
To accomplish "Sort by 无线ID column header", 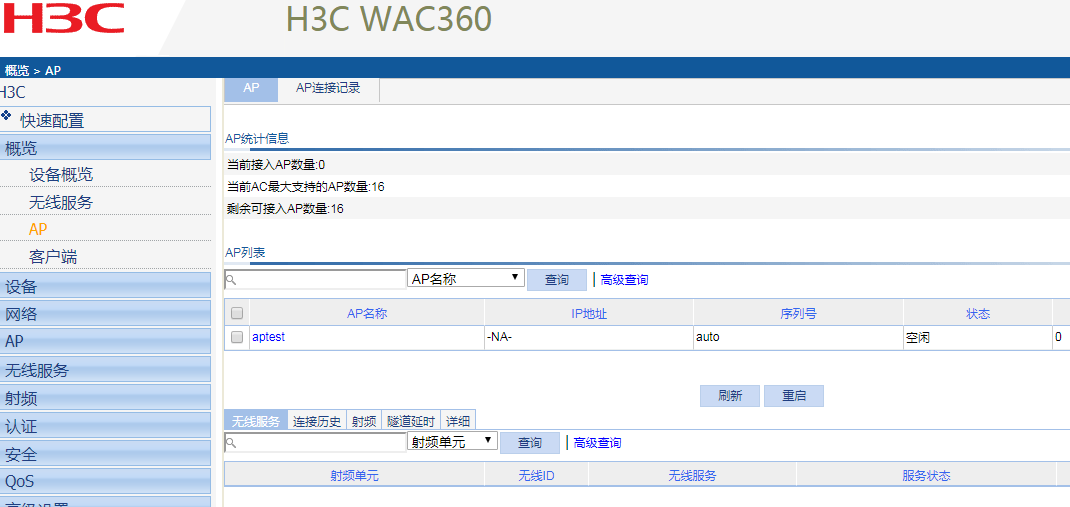I will click(536, 476).
